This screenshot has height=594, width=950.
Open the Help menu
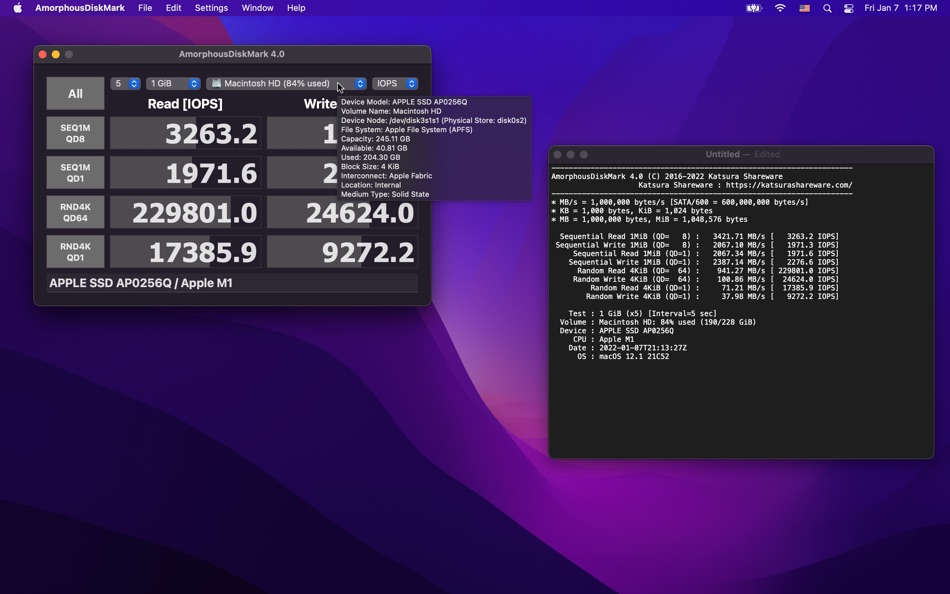coord(296,8)
